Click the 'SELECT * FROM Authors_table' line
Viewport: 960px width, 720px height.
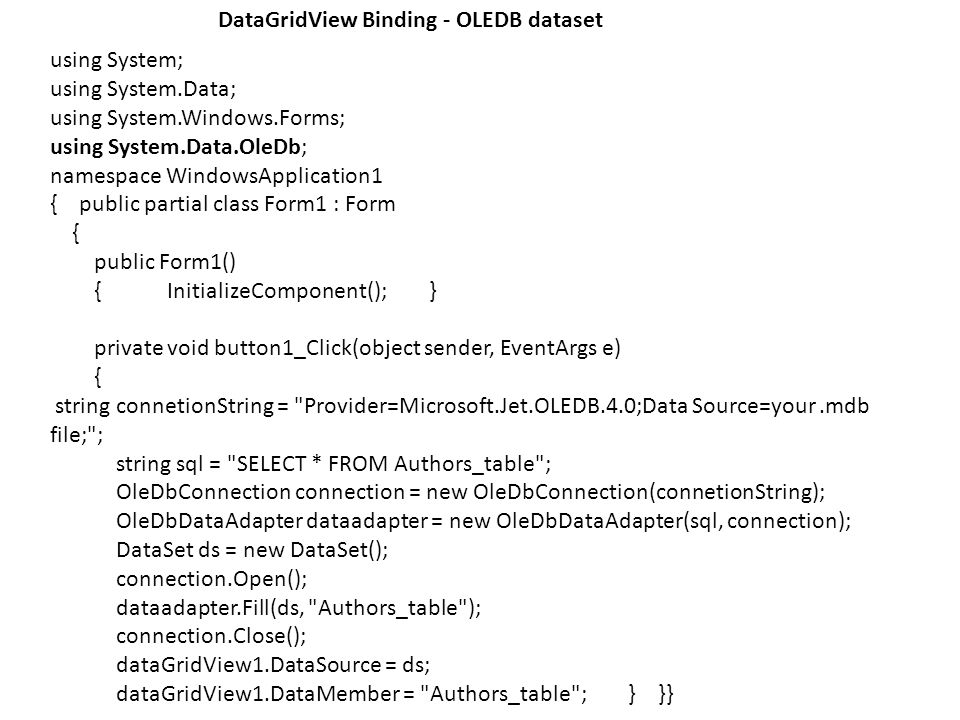click(333, 463)
